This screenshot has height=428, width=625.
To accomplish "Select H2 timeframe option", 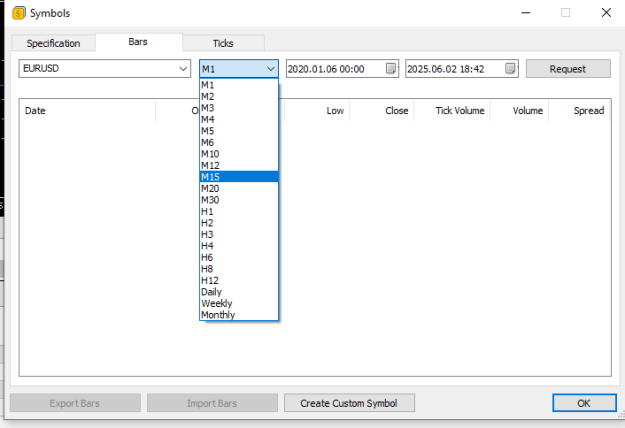I will (239, 223).
